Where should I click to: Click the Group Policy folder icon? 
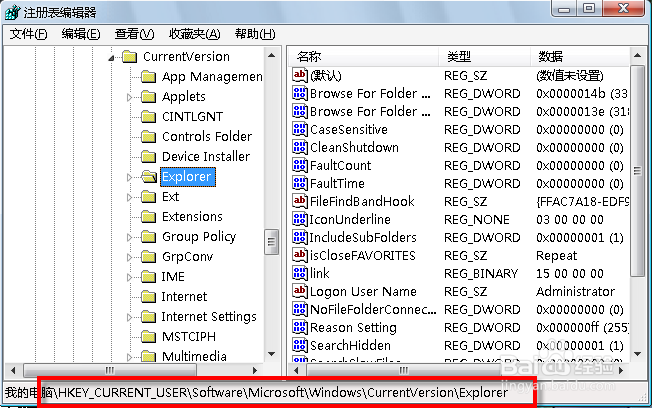pyautogui.click(x=148, y=237)
